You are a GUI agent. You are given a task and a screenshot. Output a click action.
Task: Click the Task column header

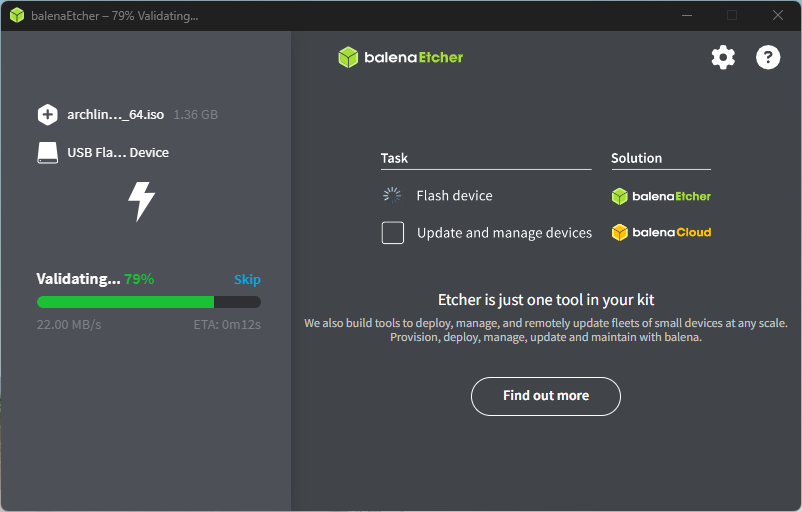tap(394, 158)
